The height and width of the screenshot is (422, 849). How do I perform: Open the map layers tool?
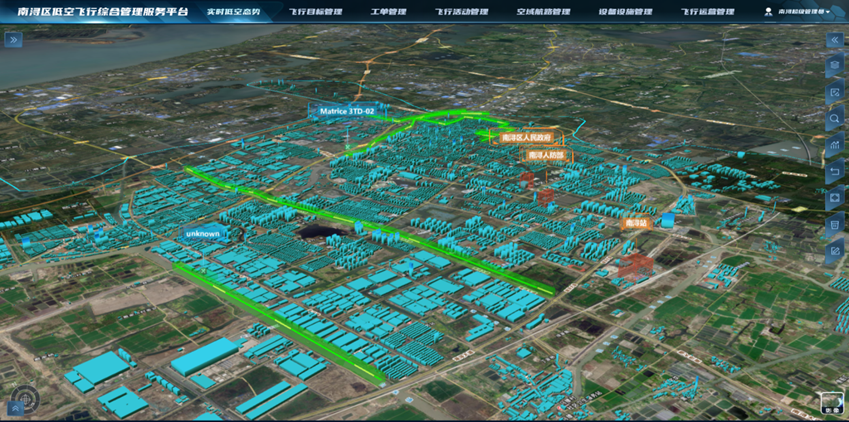tap(834, 66)
